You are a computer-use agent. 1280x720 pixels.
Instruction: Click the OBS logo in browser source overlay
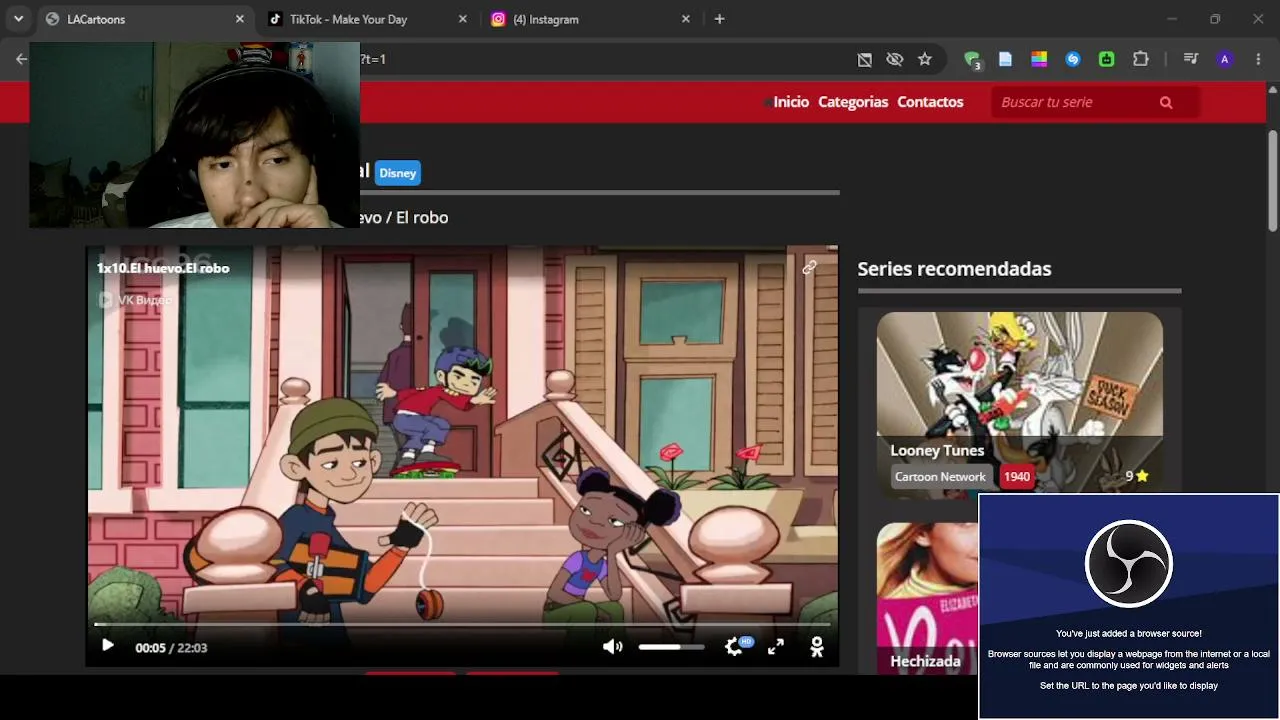1129,564
